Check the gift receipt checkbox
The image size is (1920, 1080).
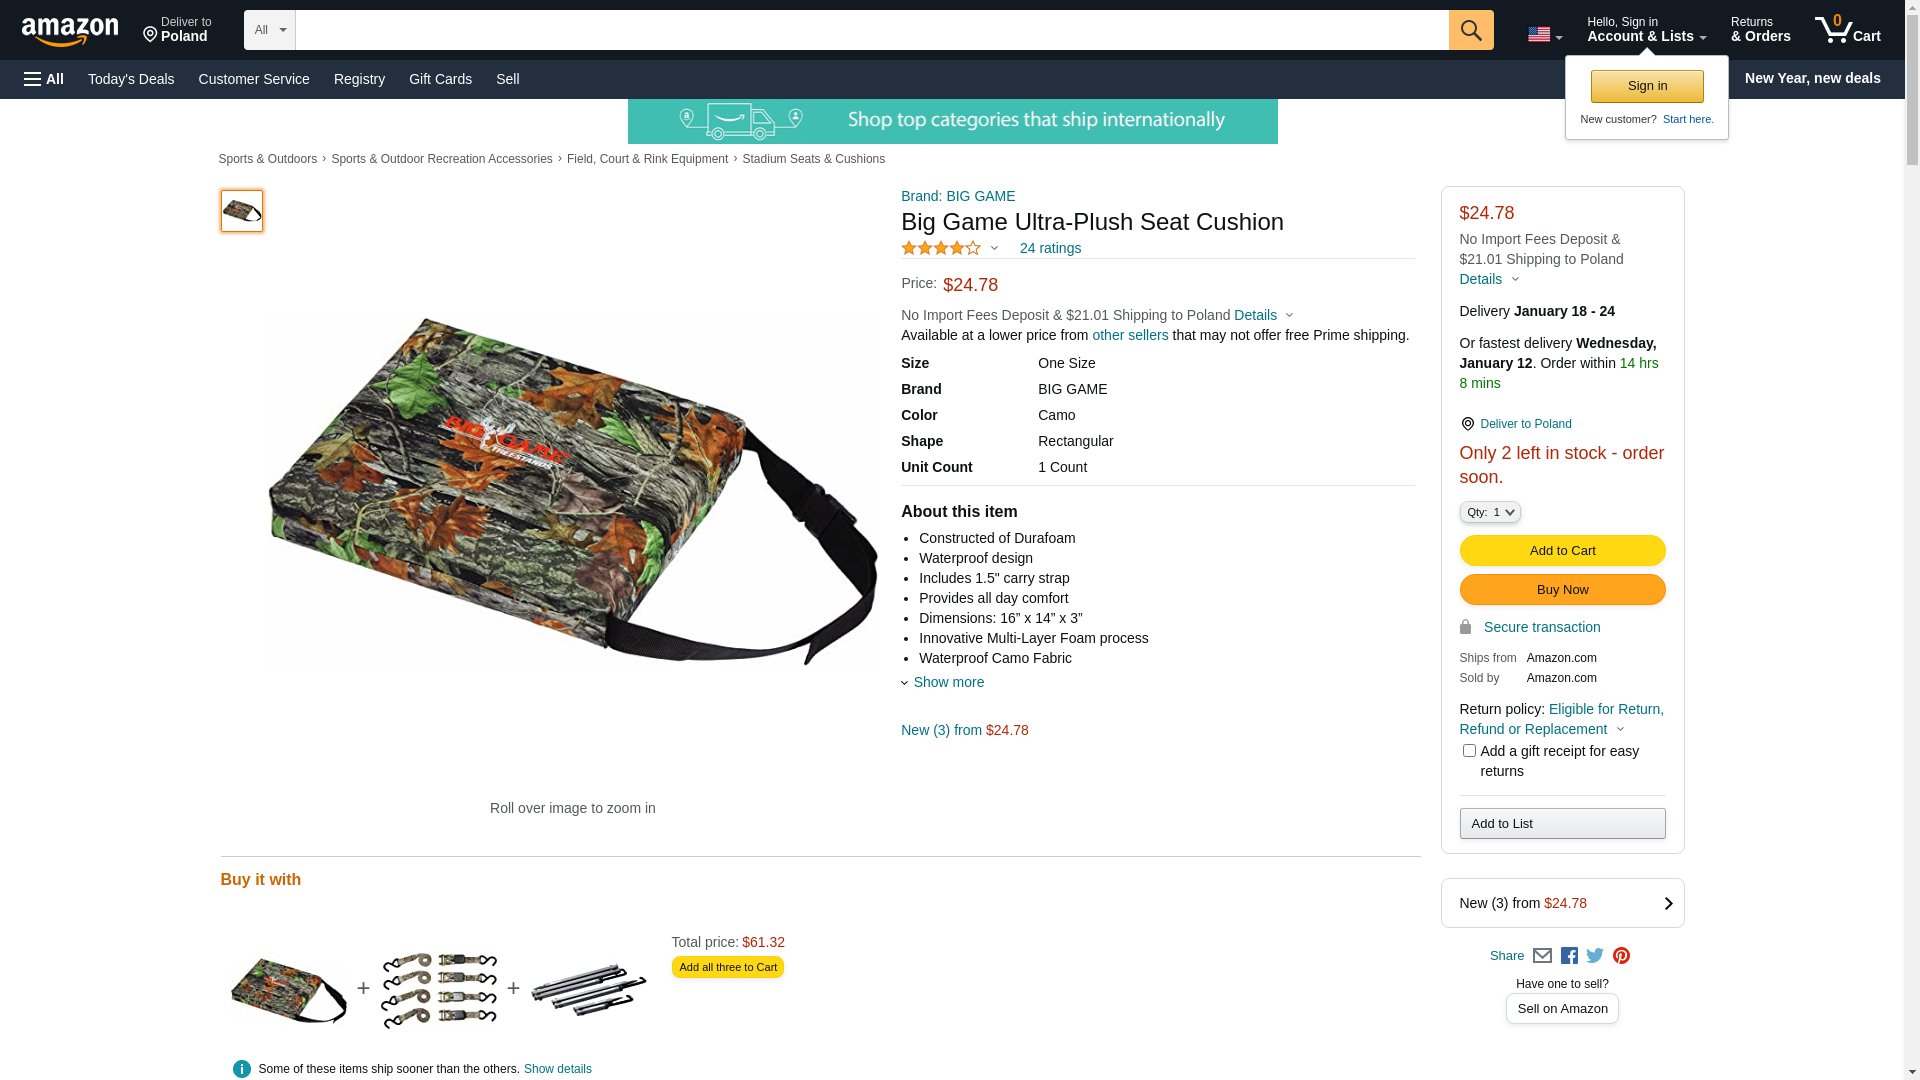1469,751
